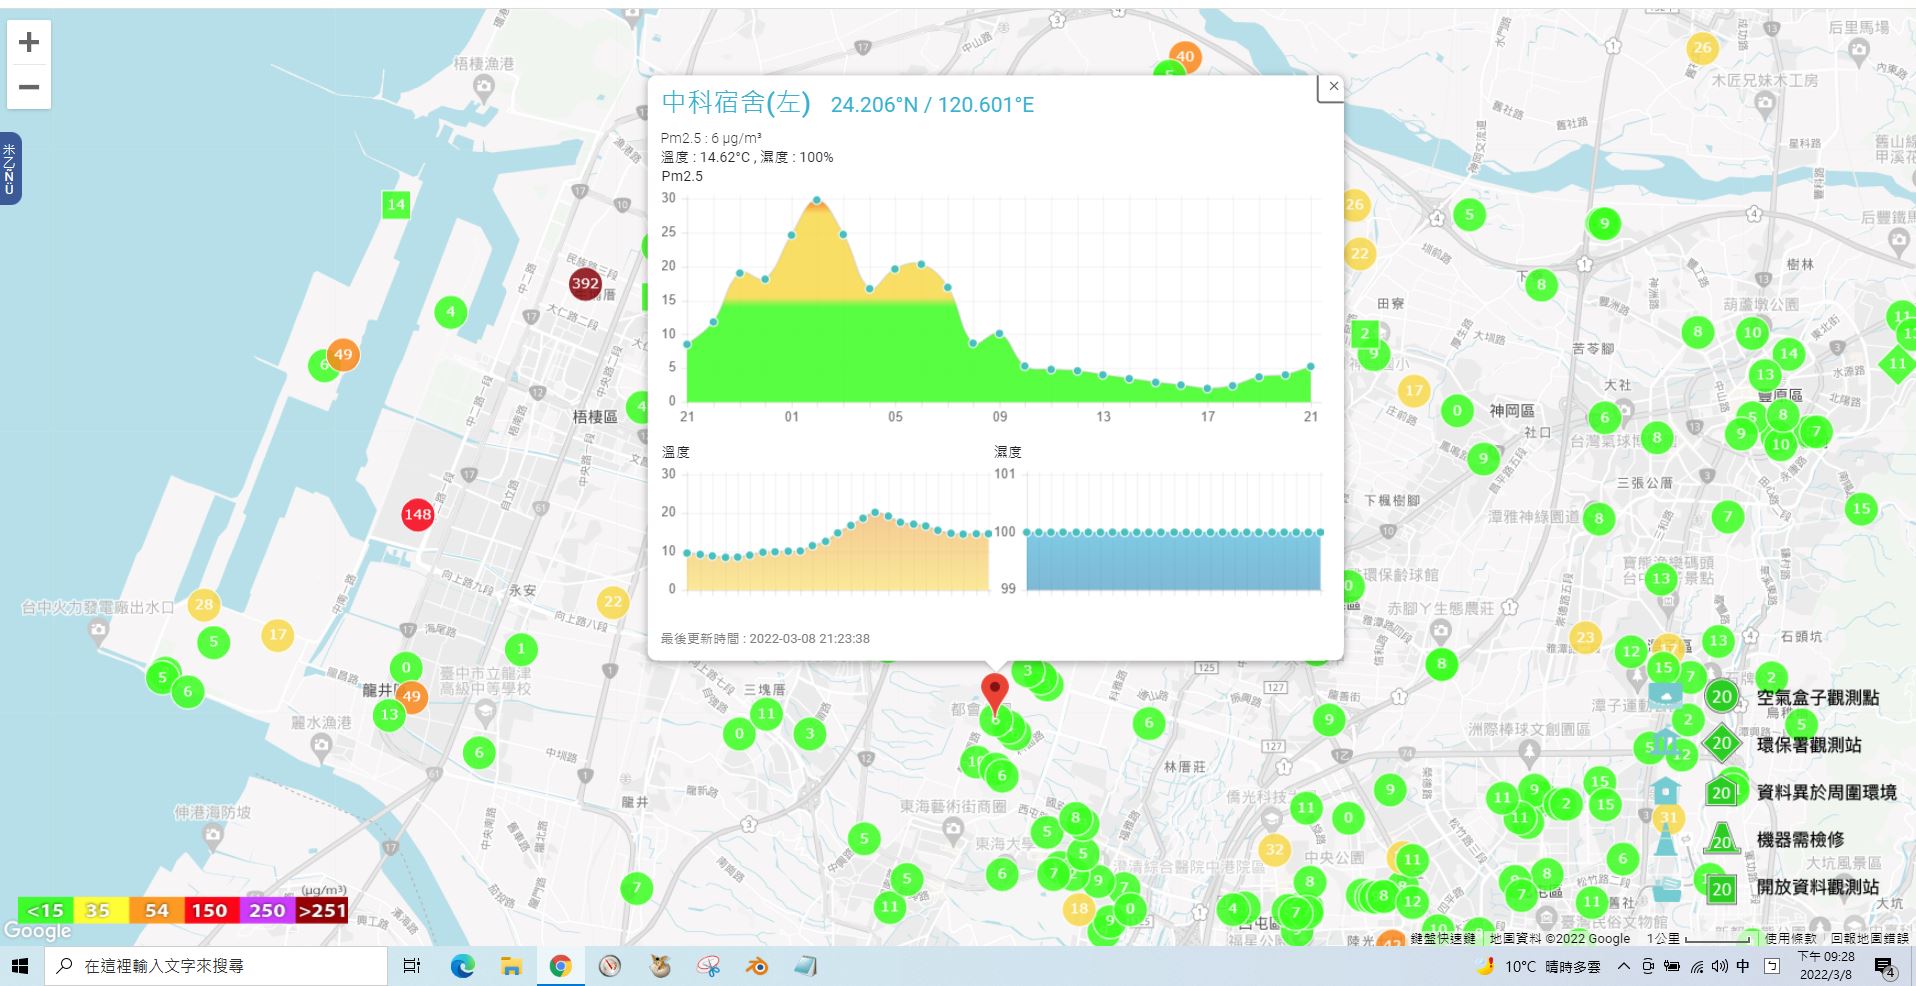Close the 中科宿舍(左) sensor popup

click(x=1333, y=87)
